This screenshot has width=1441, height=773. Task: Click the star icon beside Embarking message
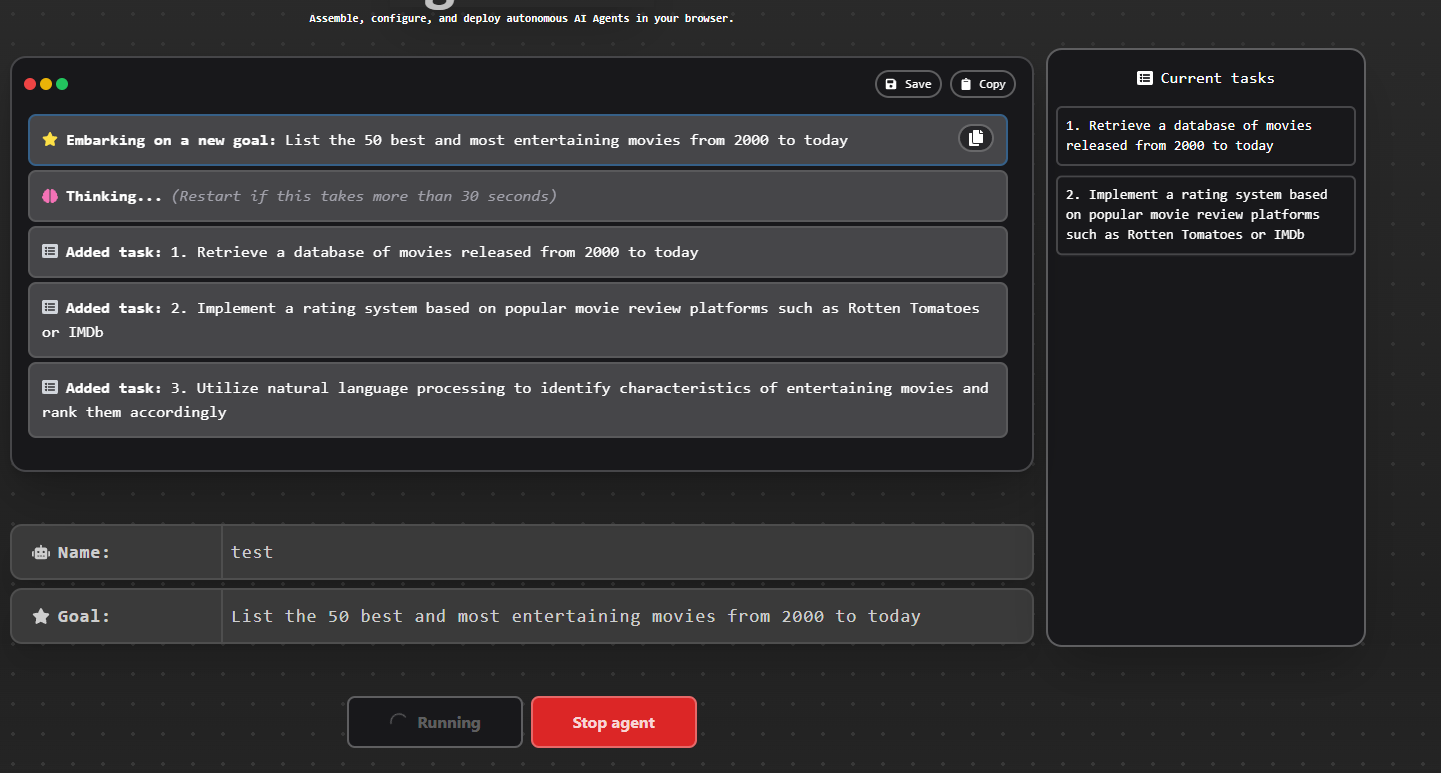(x=50, y=140)
